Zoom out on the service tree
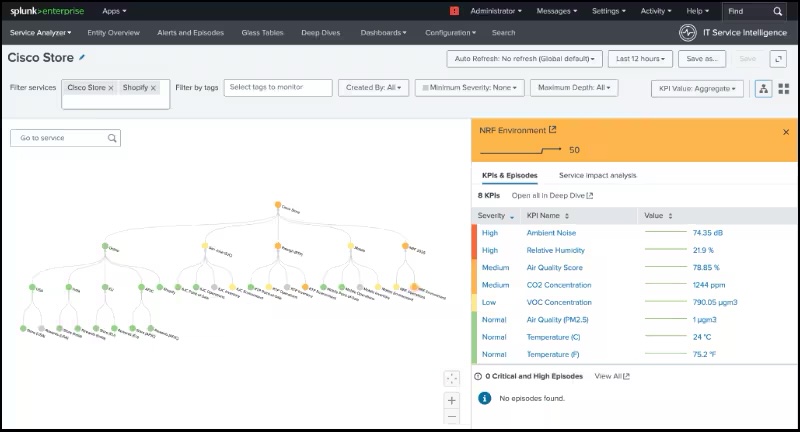 [452, 416]
